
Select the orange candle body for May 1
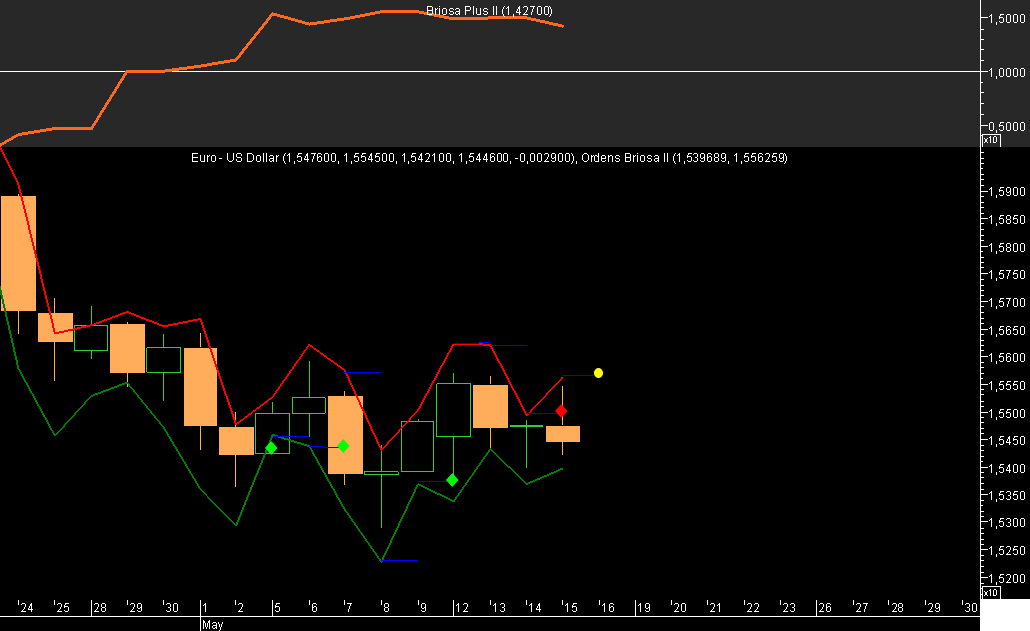[x=200, y=387]
